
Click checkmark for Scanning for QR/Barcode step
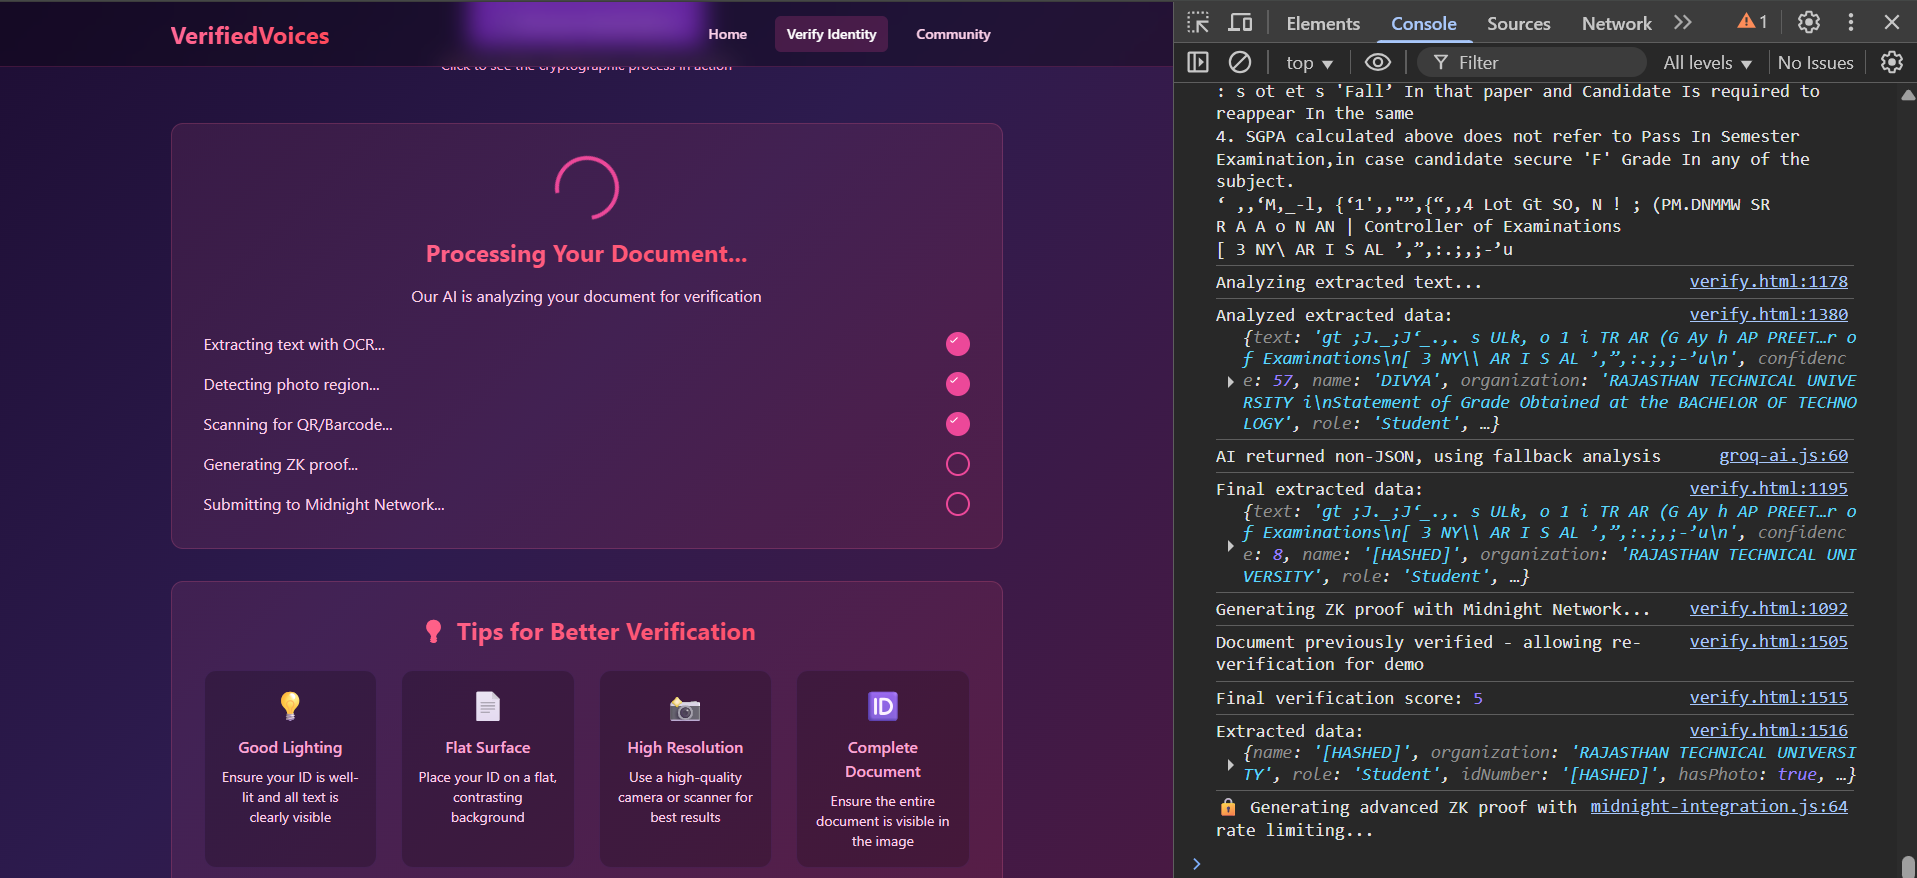coord(958,424)
